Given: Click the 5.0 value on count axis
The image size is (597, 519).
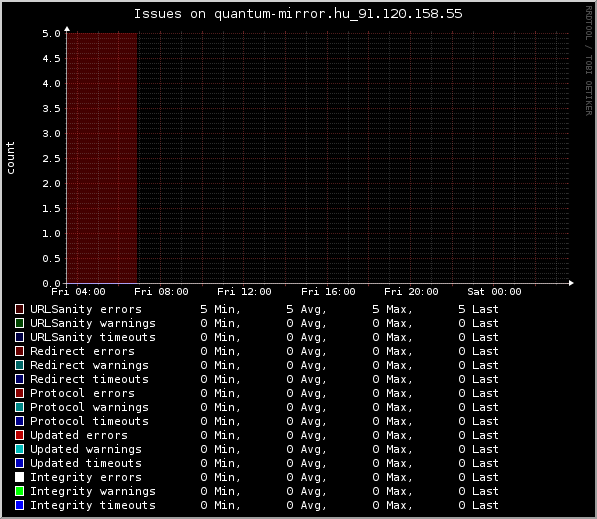Looking at the screenshot, I should point(51,34).
